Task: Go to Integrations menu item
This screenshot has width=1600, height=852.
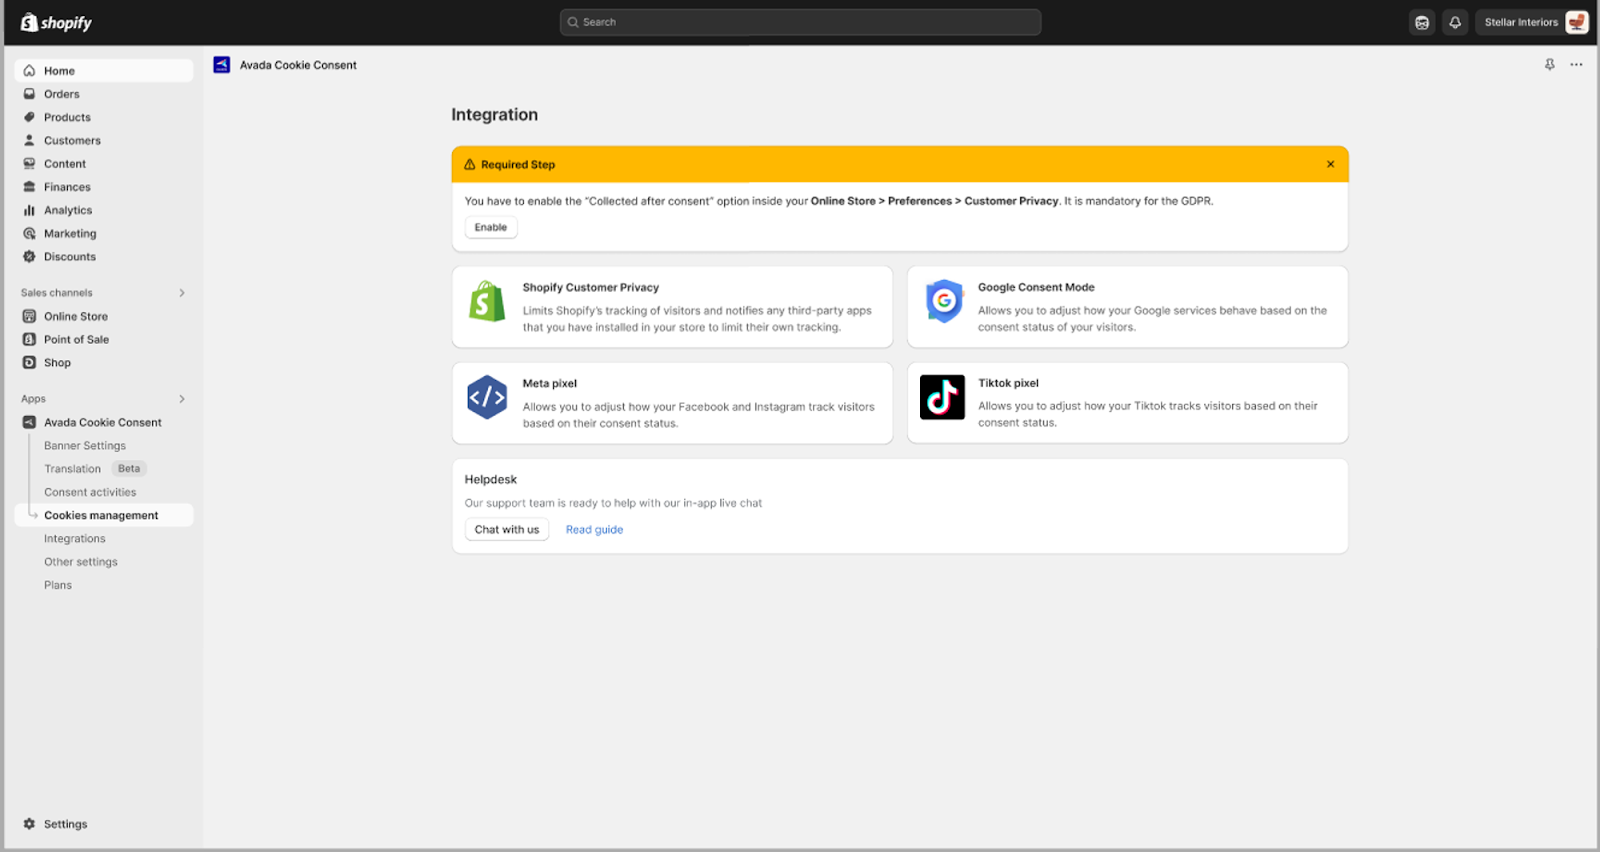Action: click(x=75, y=539)
